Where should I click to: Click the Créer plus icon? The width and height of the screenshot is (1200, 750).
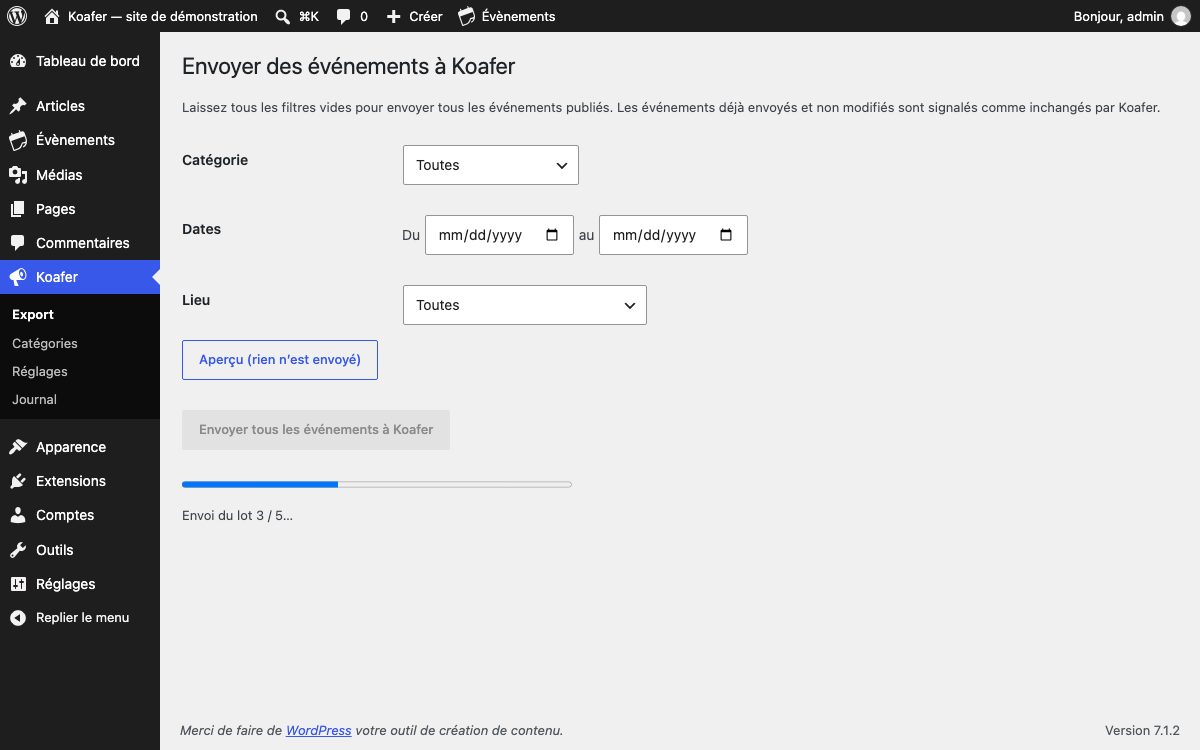click(x=393, y=17)
